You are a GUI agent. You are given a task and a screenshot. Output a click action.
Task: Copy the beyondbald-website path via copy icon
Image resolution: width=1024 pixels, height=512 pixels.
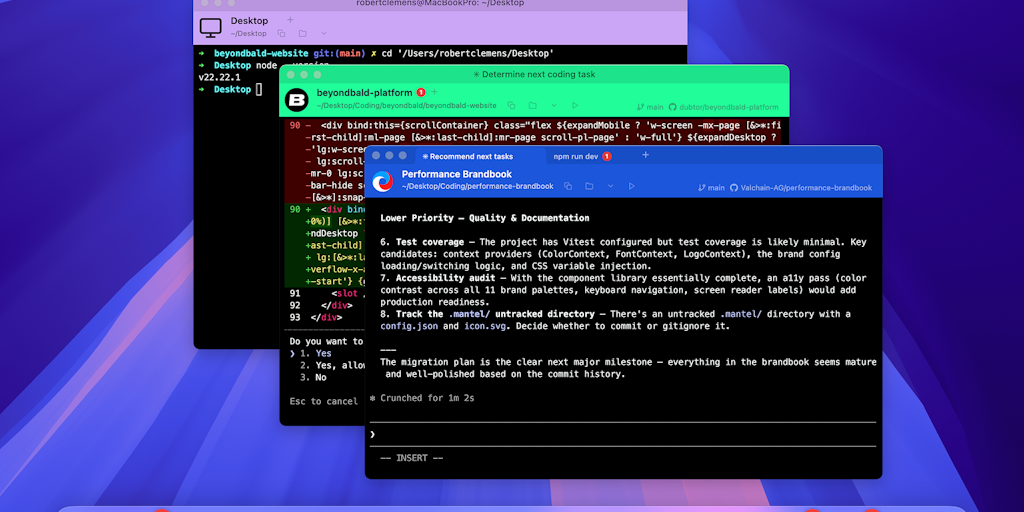click(x=511, y=105)
